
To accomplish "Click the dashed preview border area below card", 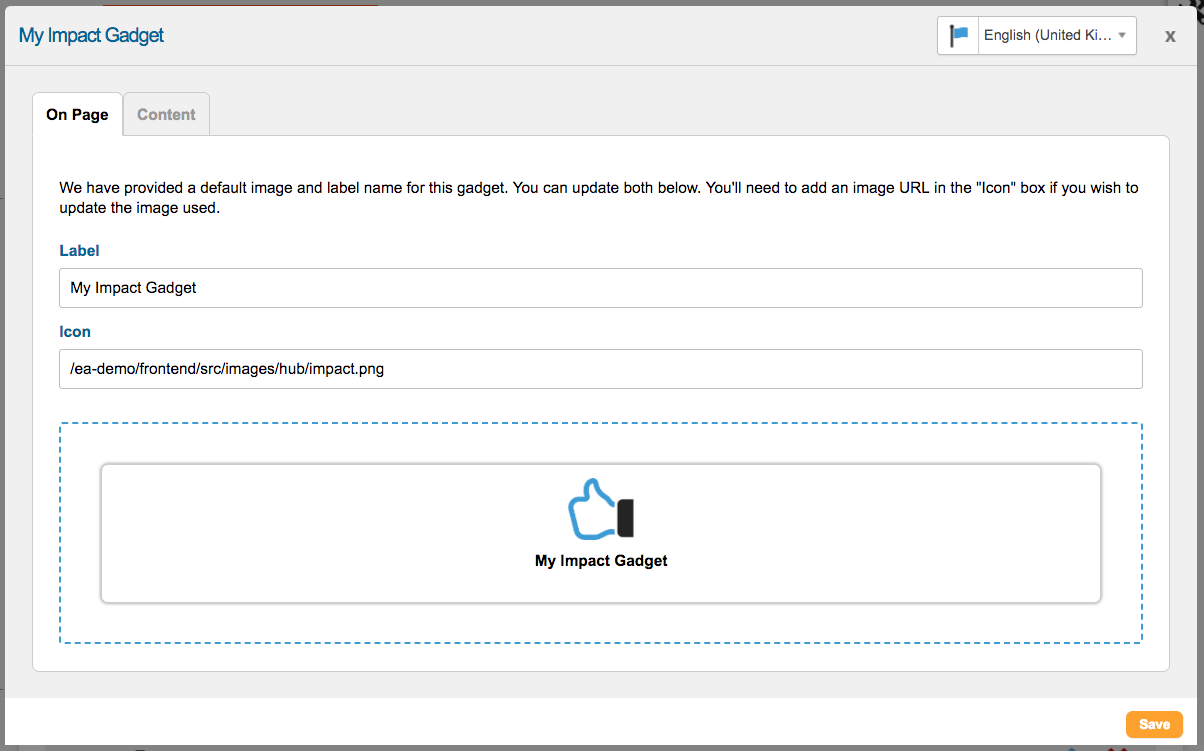I will (600, 623).
